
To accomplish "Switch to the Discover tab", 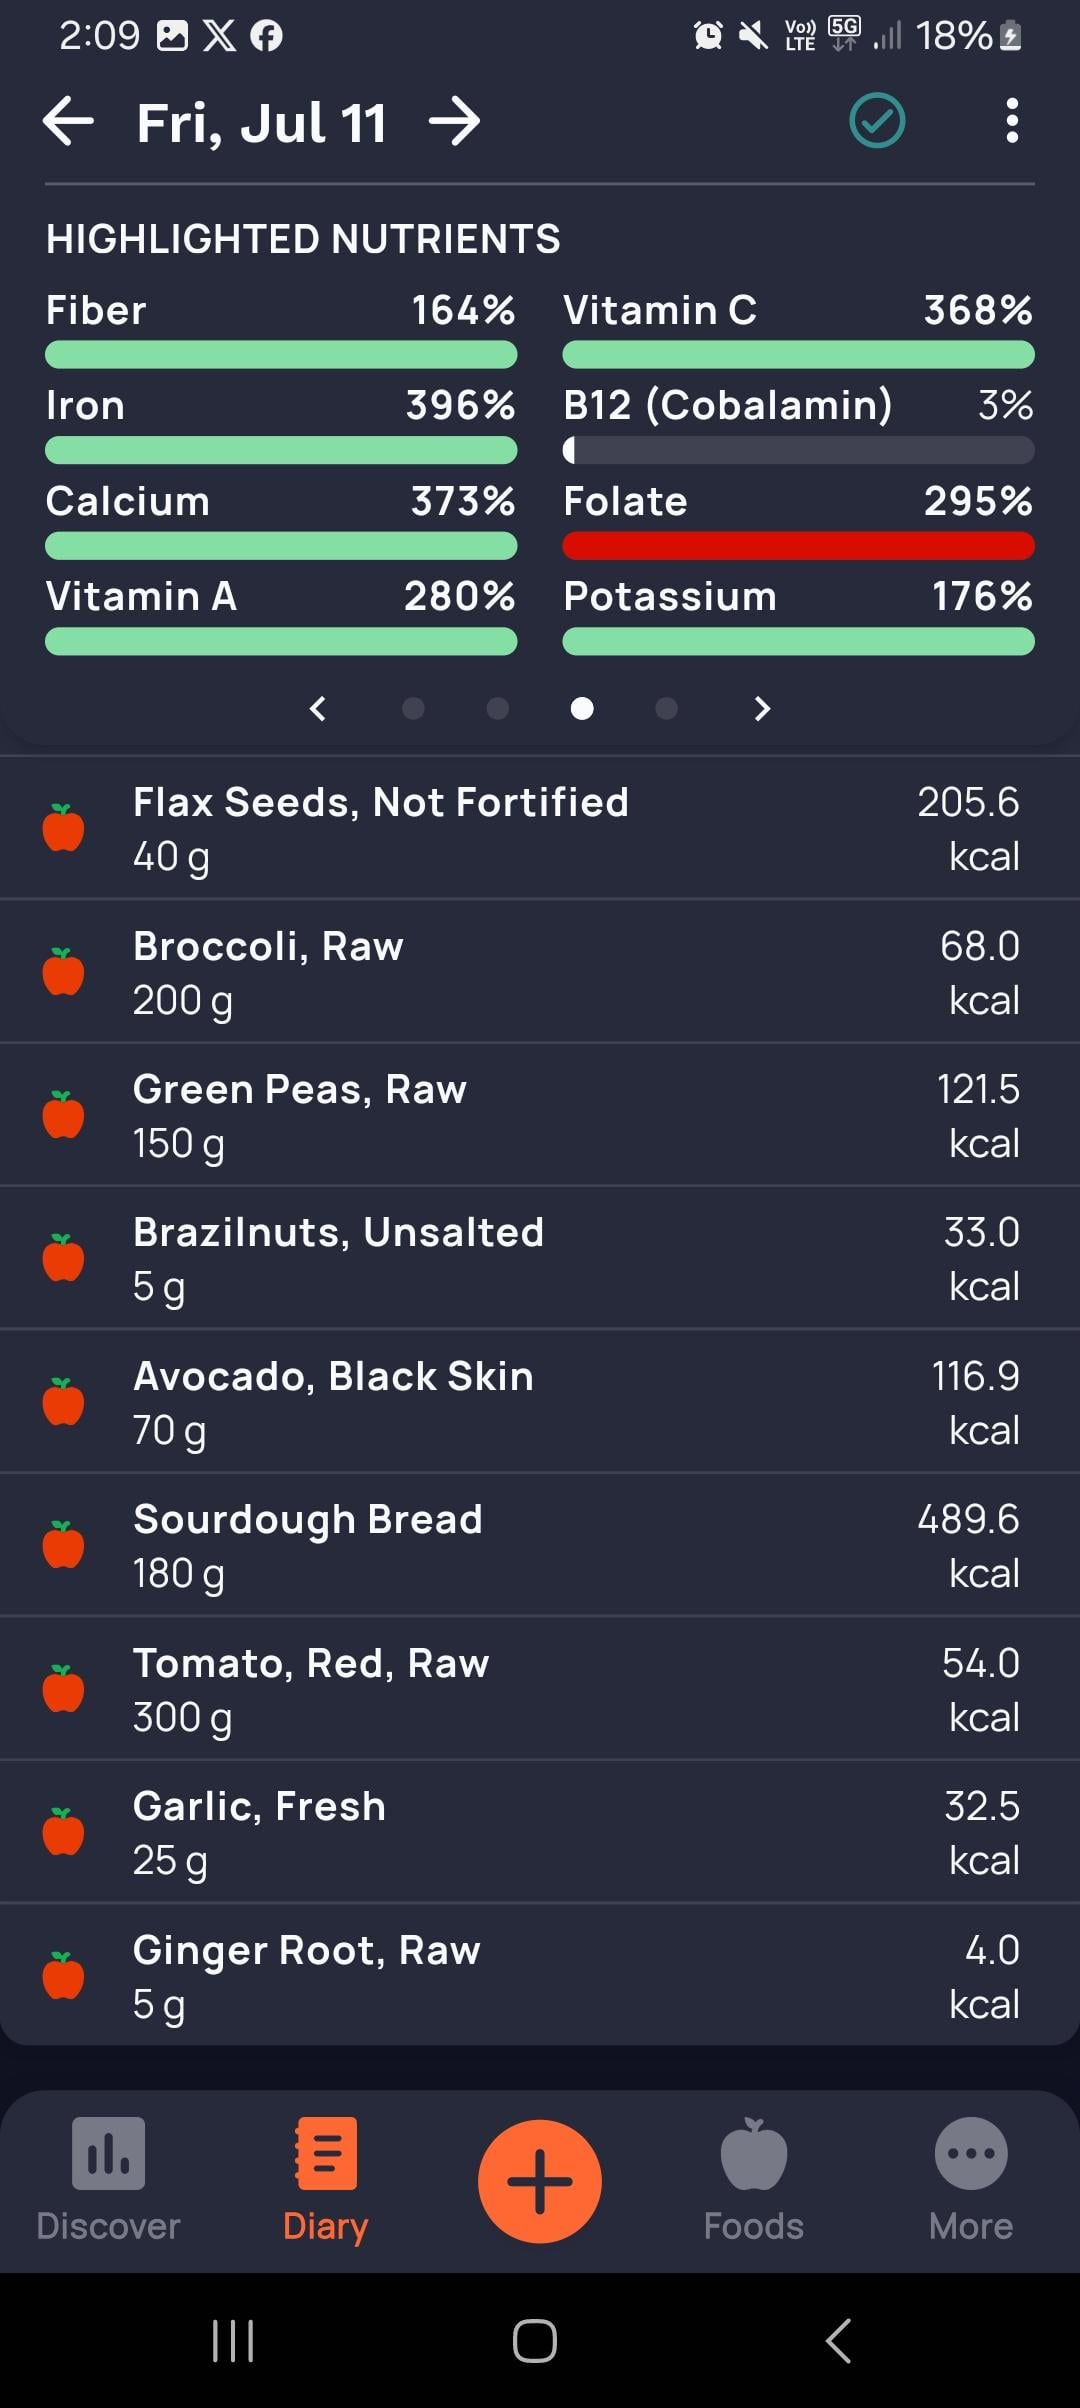I will [x=108, y=2180].
